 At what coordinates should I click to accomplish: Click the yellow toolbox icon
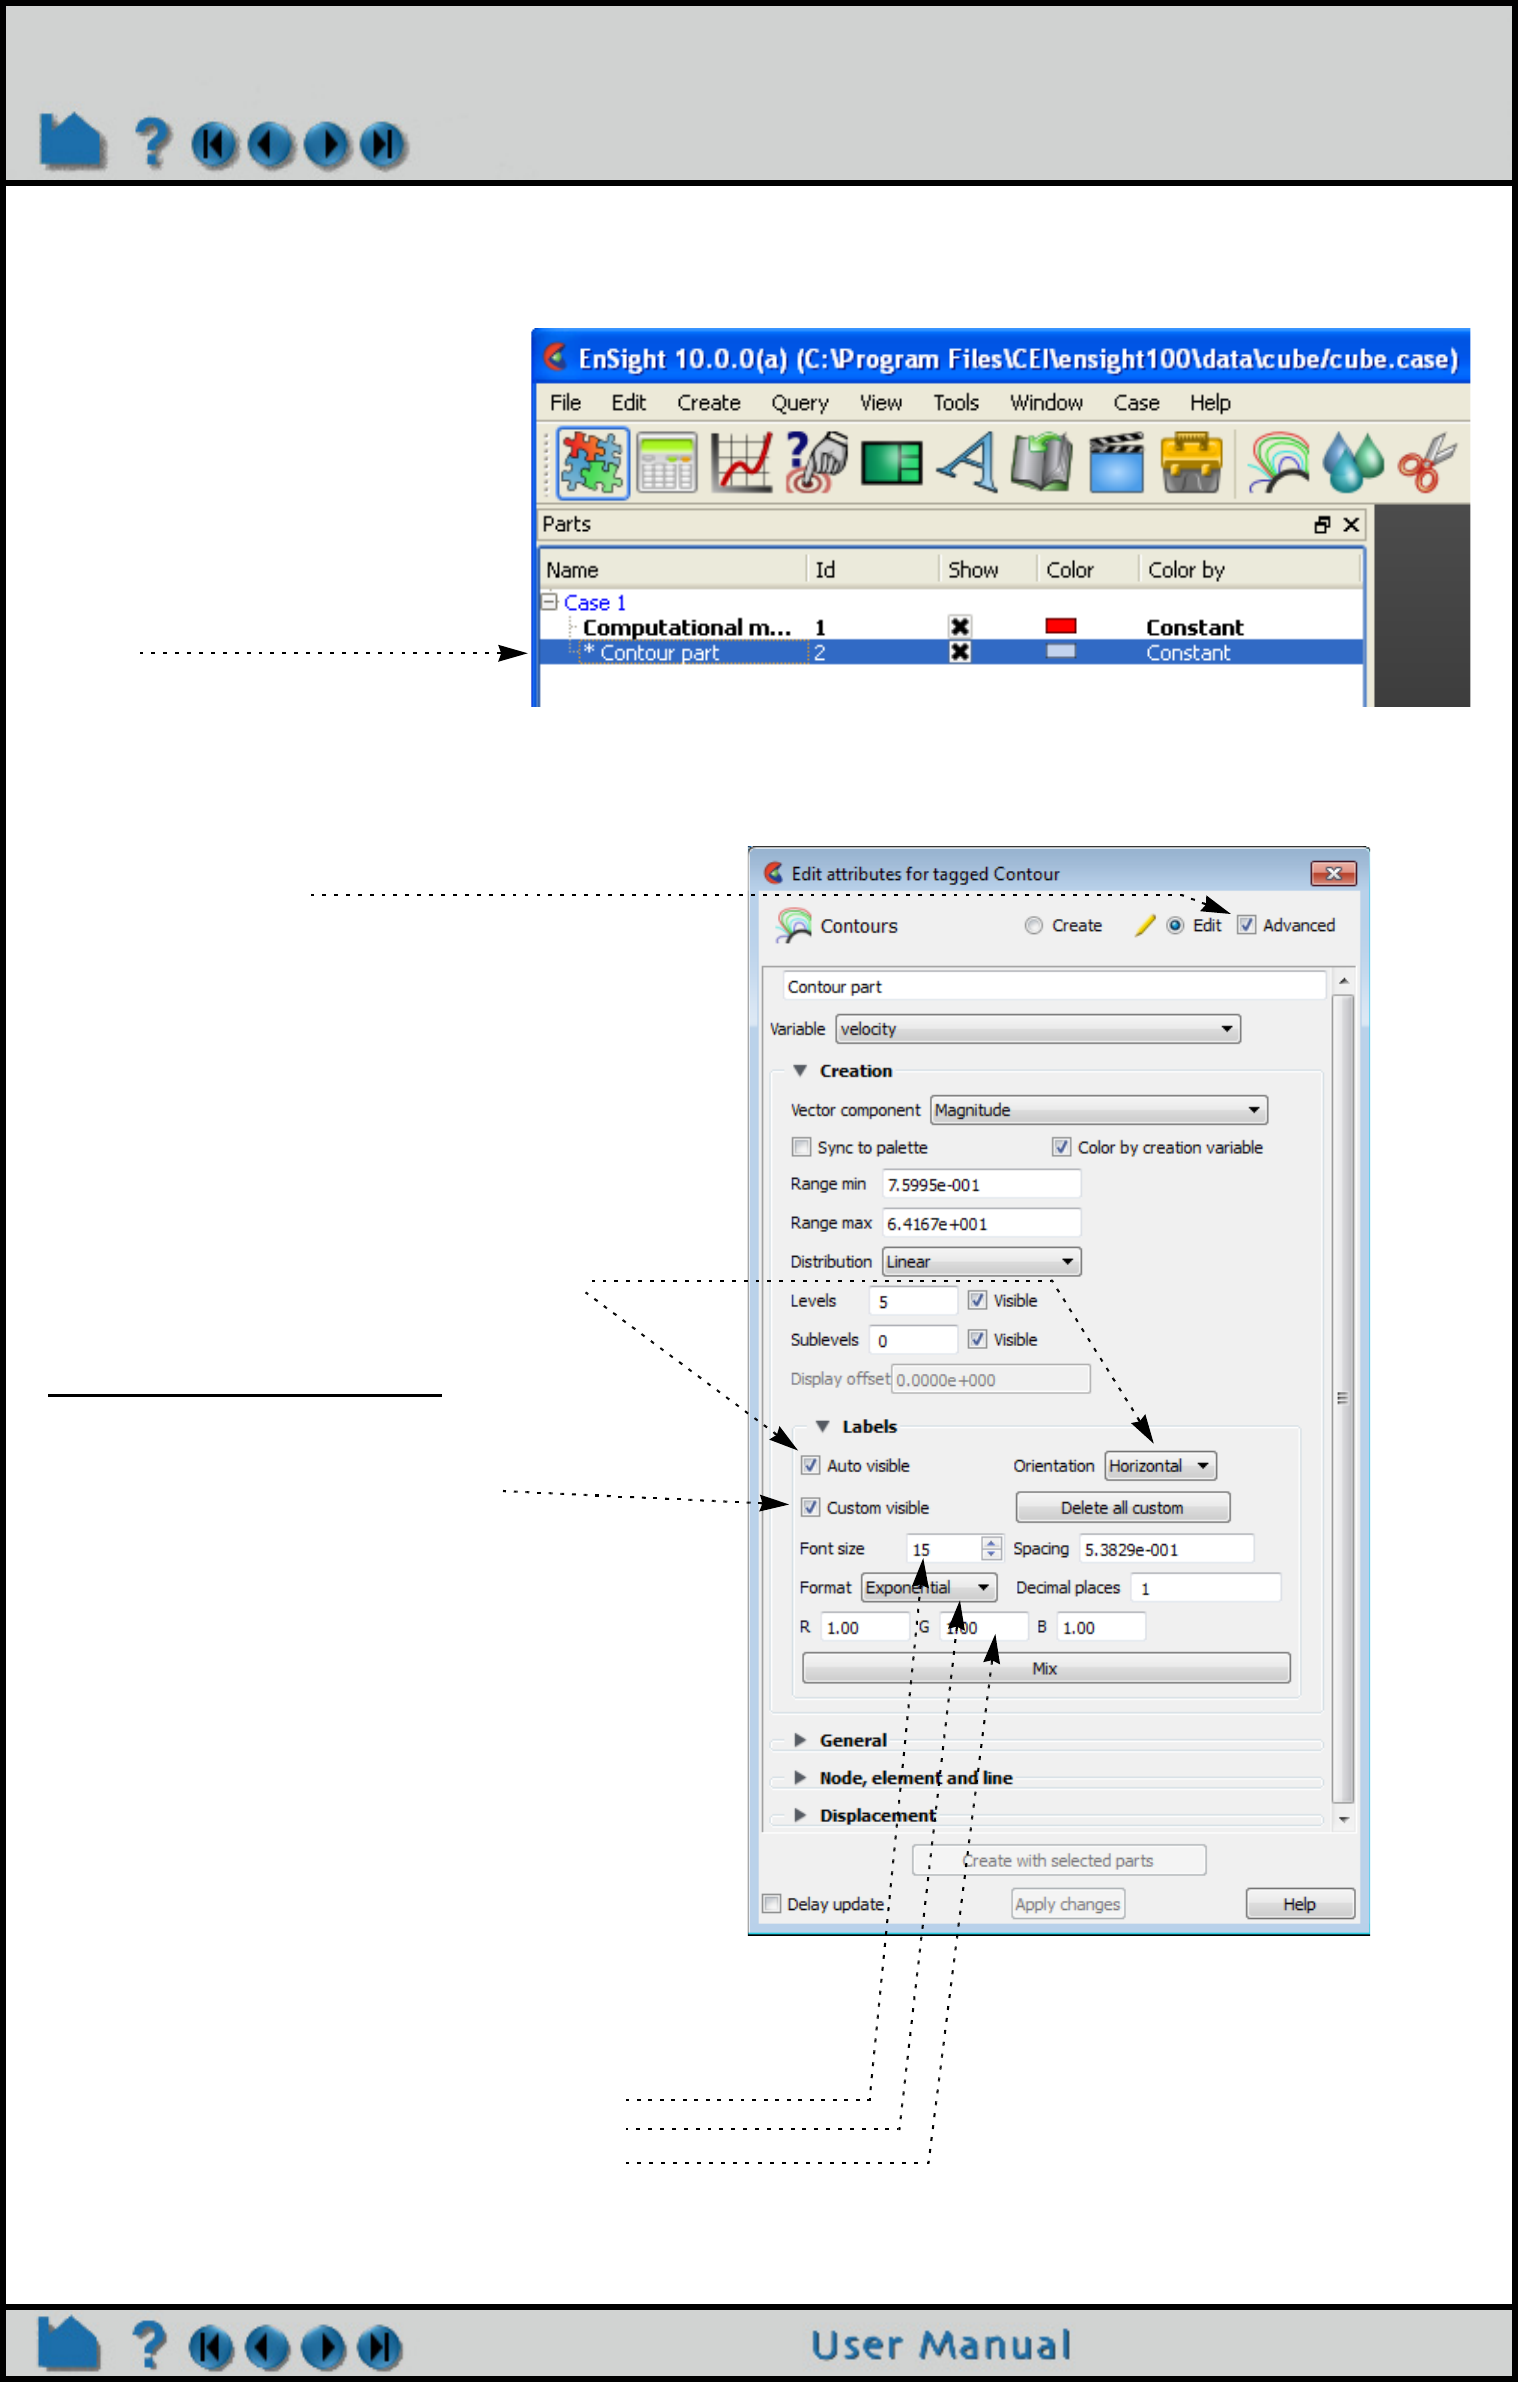coord(1191,463)
